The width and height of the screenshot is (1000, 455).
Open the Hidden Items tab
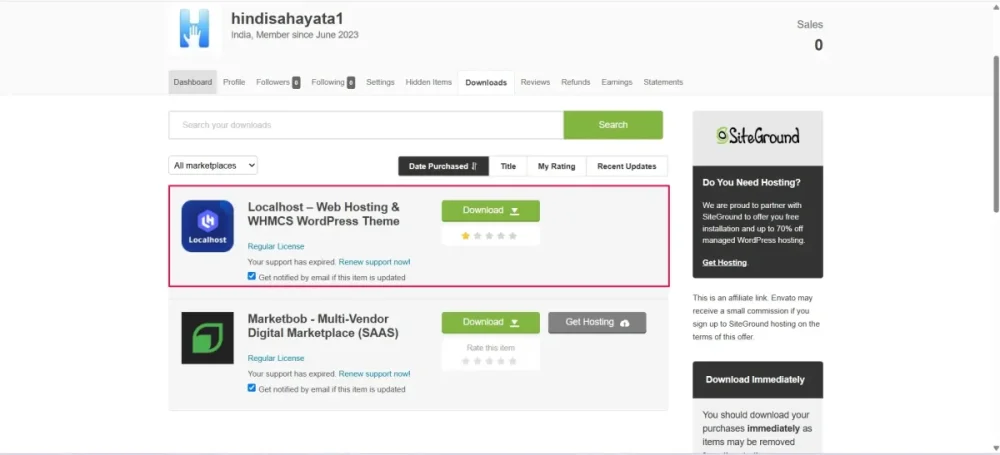pos(429,82)
